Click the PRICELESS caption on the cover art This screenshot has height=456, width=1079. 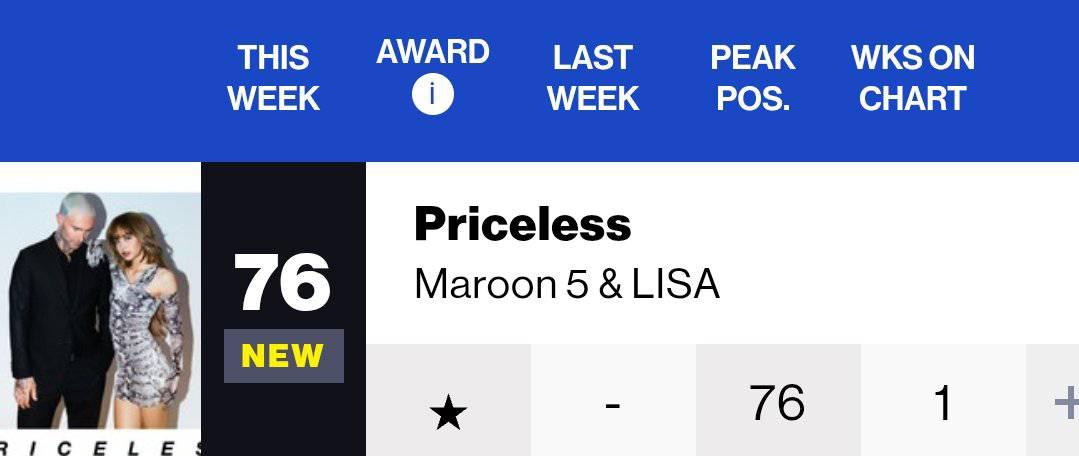(x=100, y=448)
